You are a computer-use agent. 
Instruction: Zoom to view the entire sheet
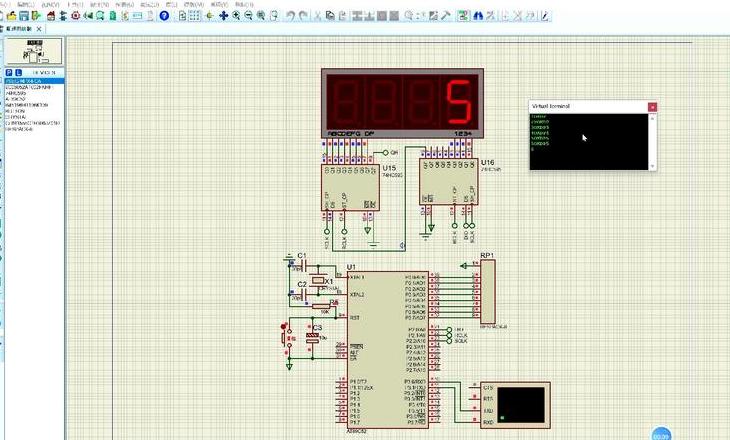(261, 16)
